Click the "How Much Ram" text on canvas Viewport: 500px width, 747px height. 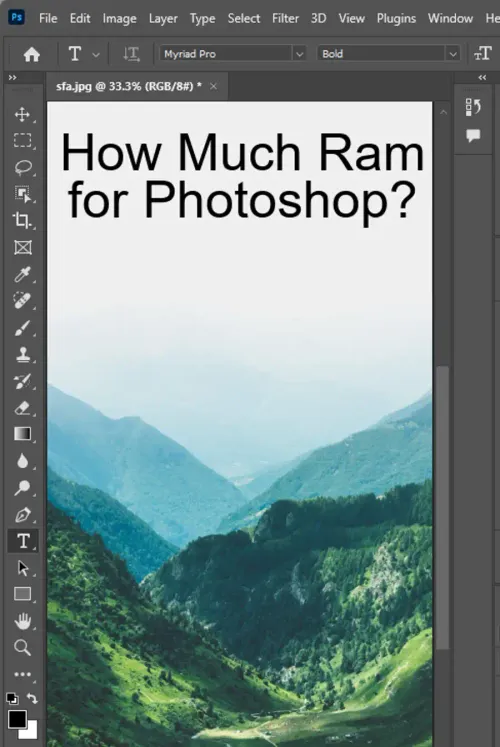pos(242,152)
